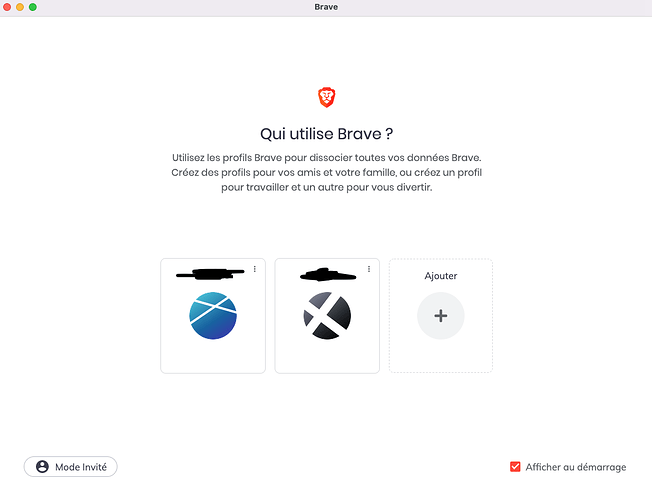Click the plus icon to add profile
652x500 pixels.
tap(441, 316)
